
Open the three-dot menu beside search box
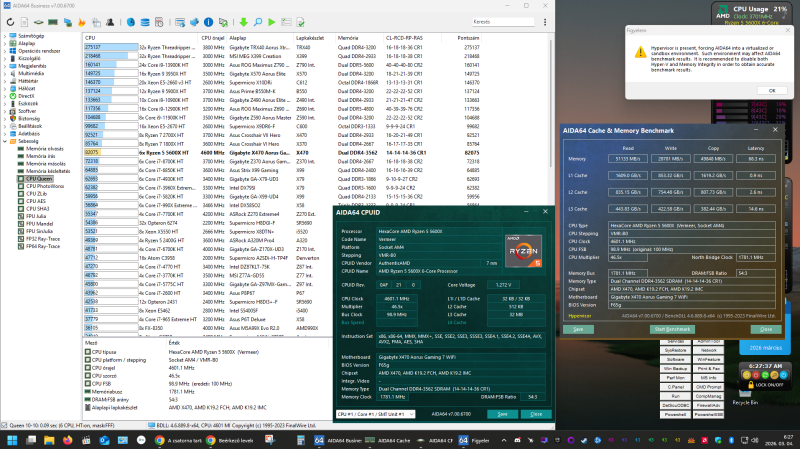tap(545, 22)
